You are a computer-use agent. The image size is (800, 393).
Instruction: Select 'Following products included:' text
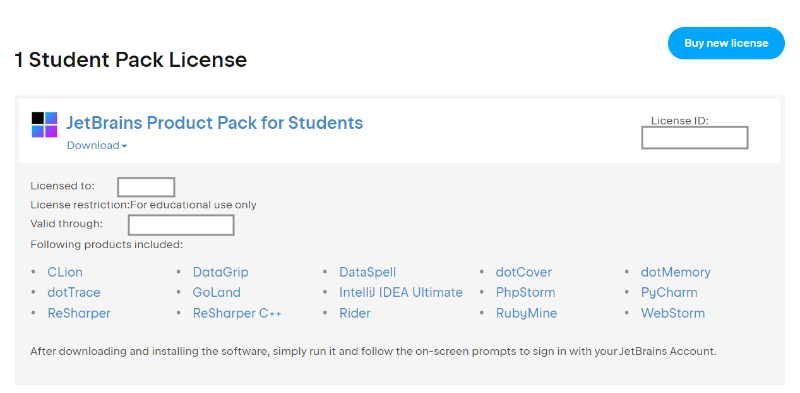pyautogui.click(x=107, y=244)
